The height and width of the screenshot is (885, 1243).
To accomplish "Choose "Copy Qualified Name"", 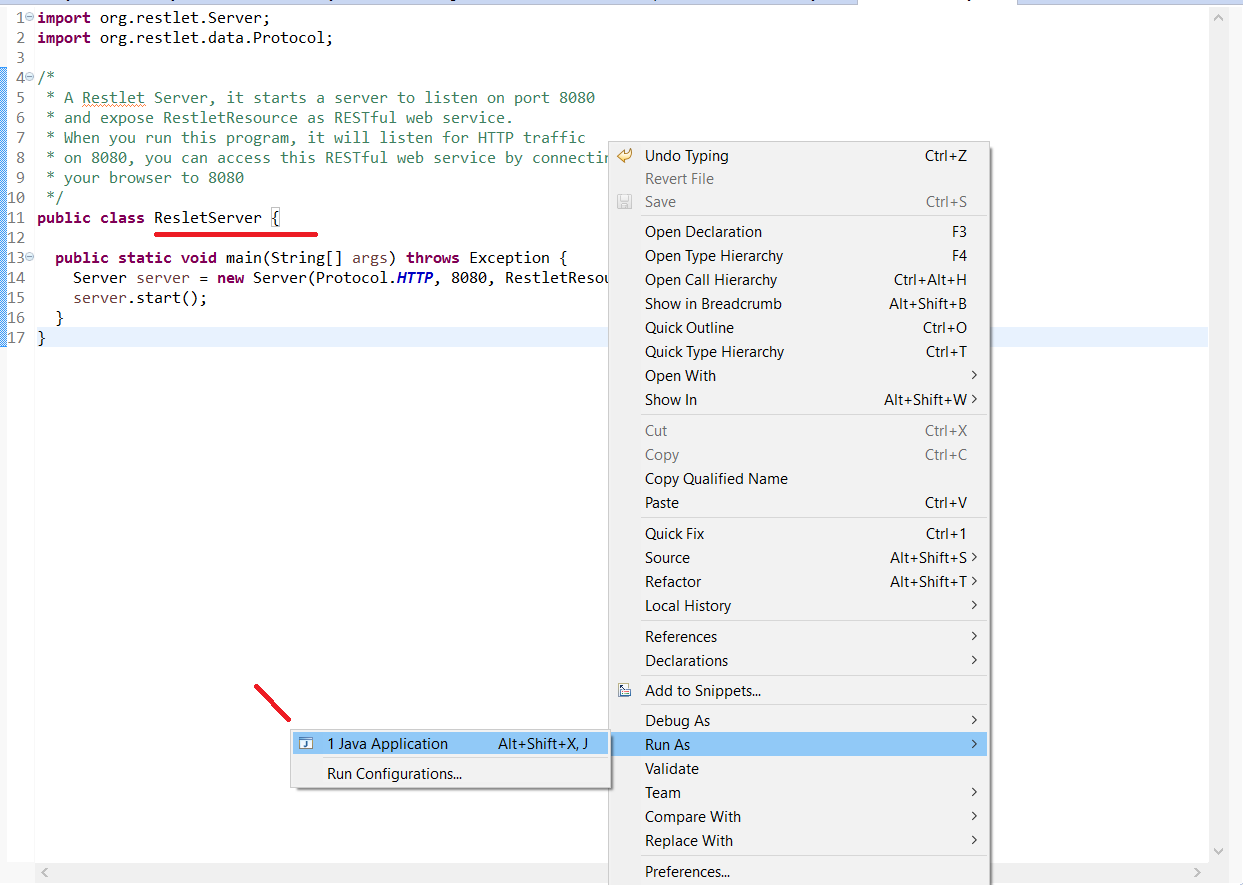I will pyautogui.click(x=716, y=478).
